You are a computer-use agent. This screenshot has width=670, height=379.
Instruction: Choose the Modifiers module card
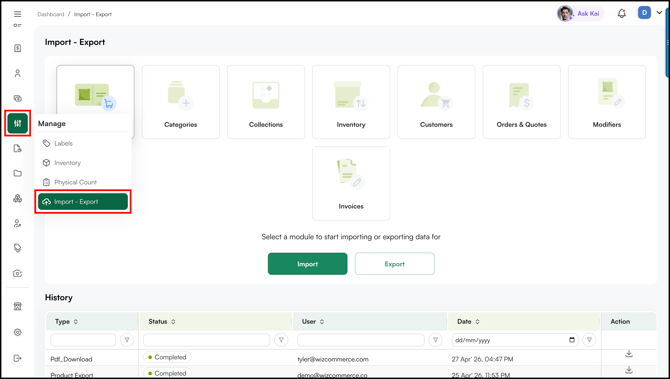[607, 102]
